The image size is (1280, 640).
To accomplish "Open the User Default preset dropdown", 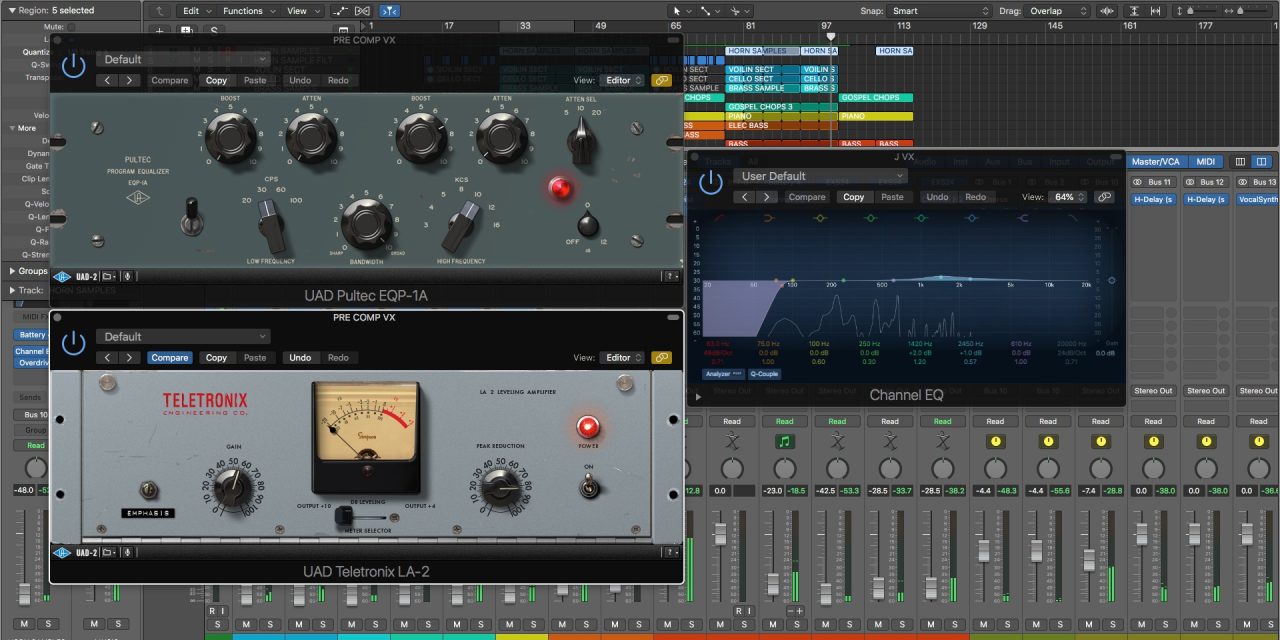I will pos(820,176).
